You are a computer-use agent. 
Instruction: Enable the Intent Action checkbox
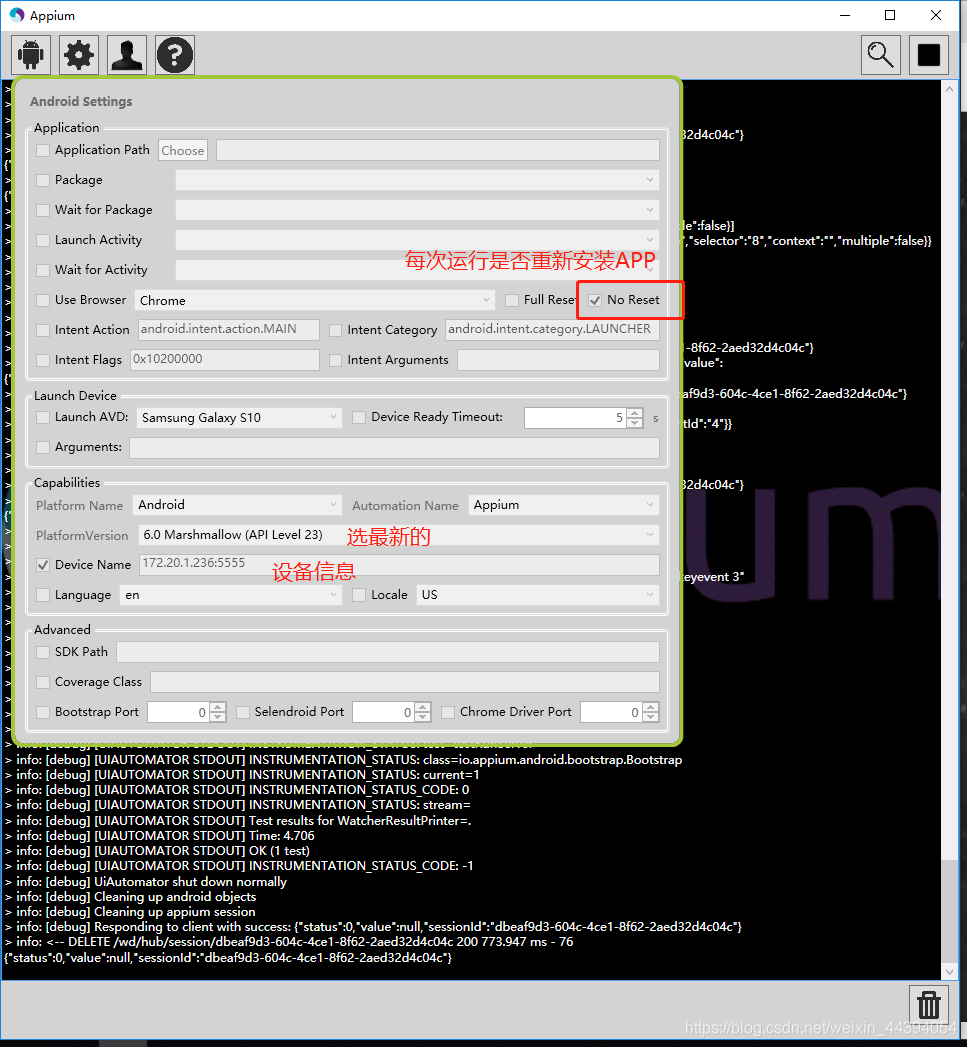(43, 331)
